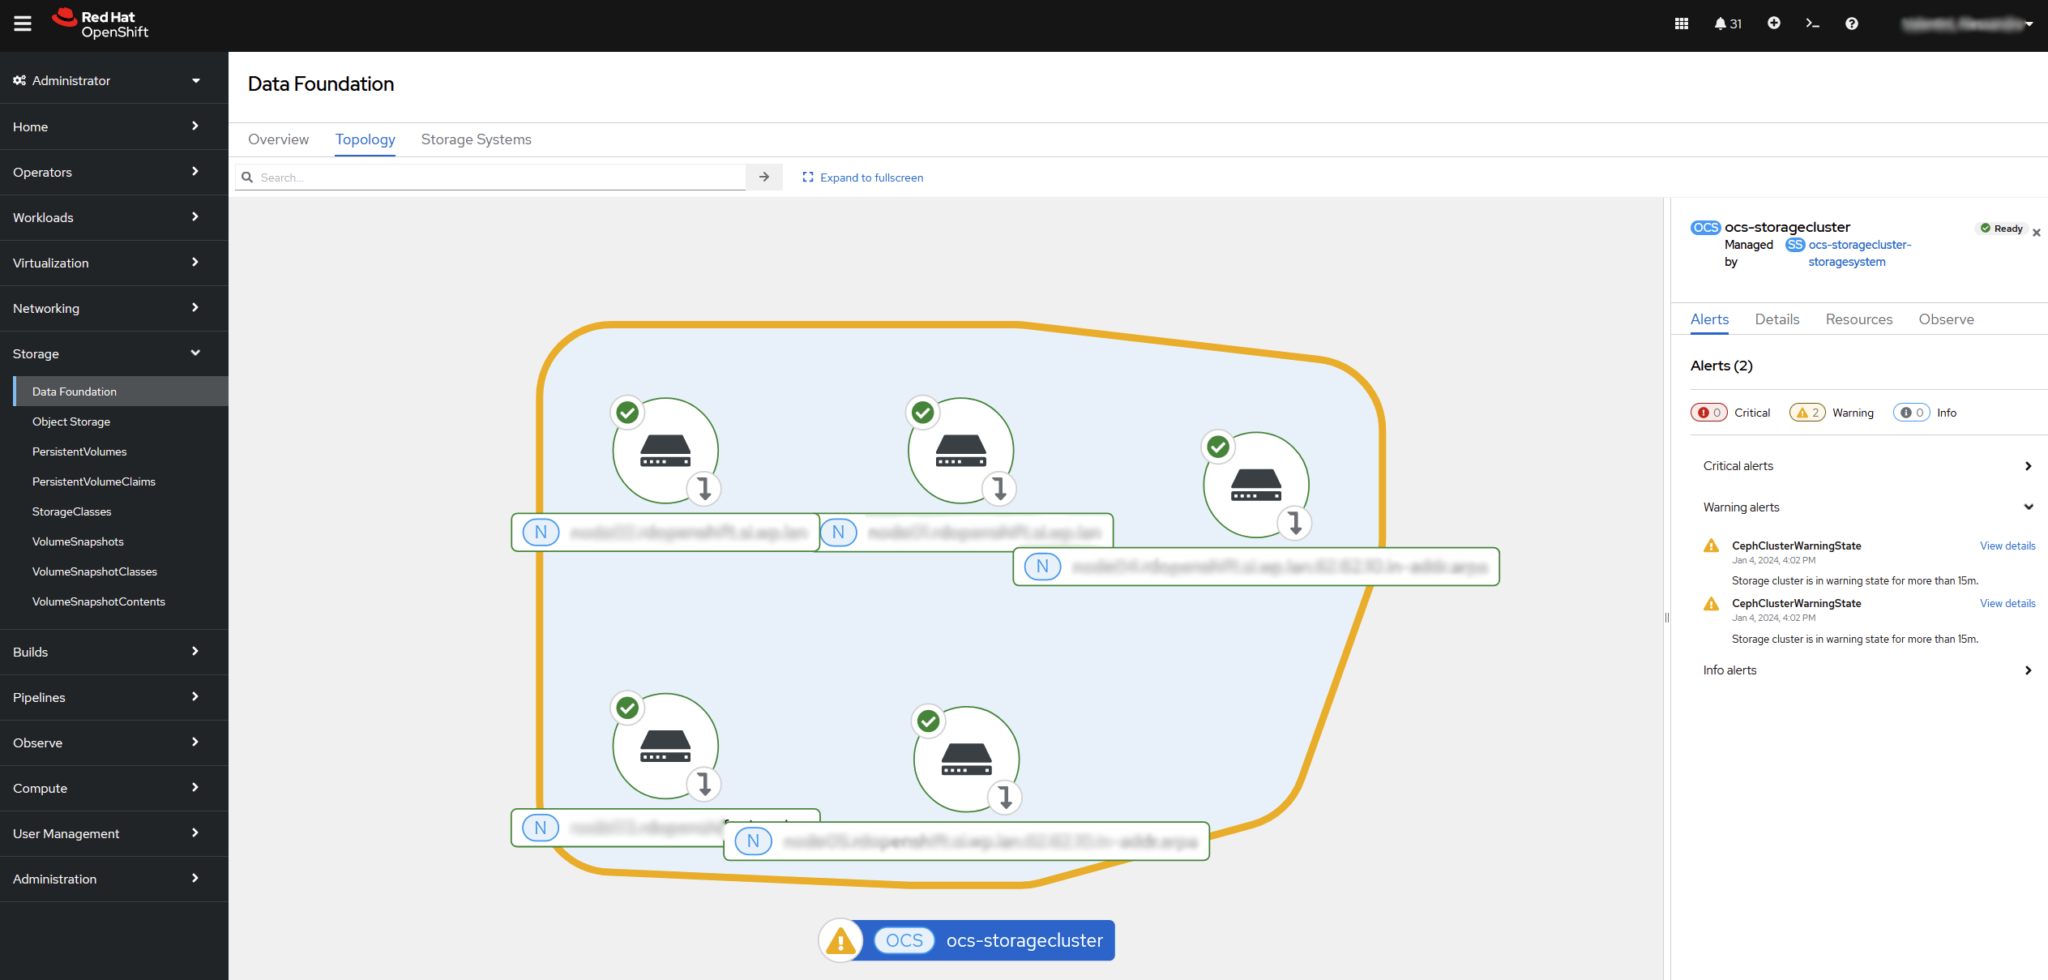Click the download arrow icon below a node

(705, 489)
